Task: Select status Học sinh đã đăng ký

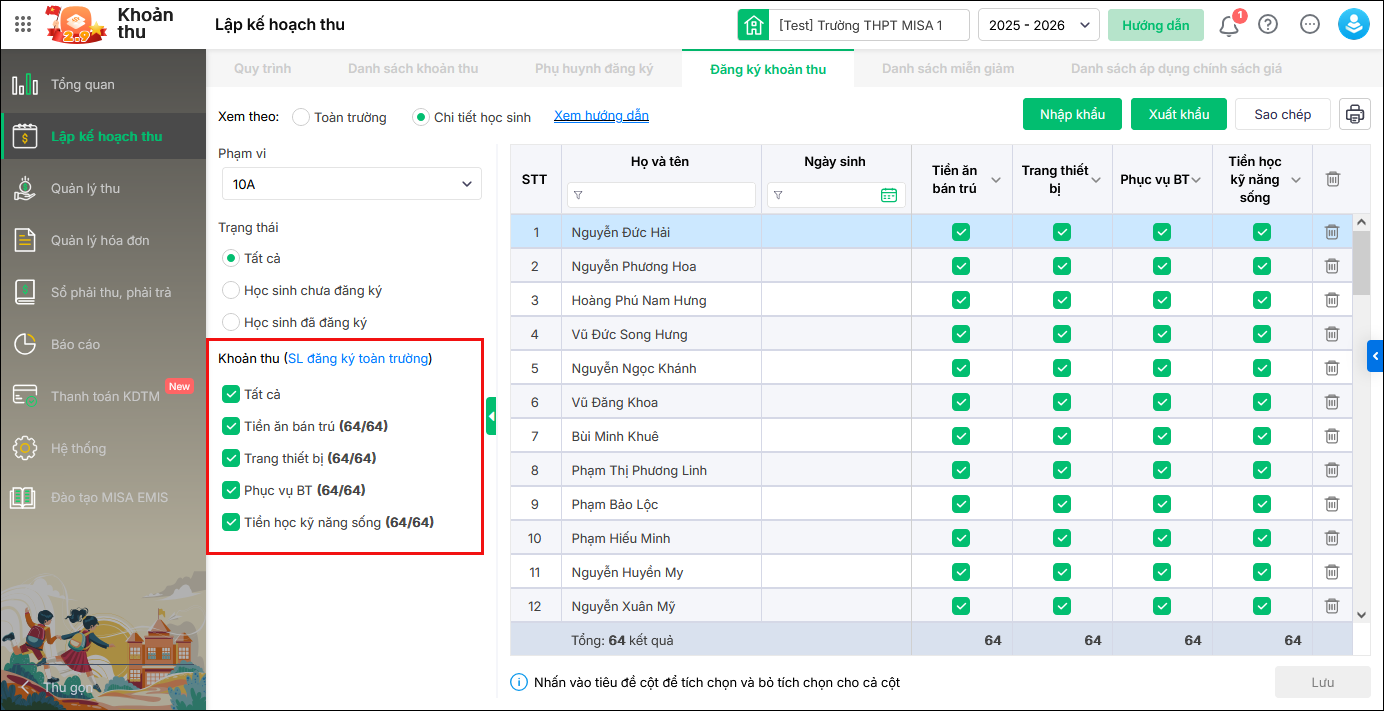Action: [231, 322]
